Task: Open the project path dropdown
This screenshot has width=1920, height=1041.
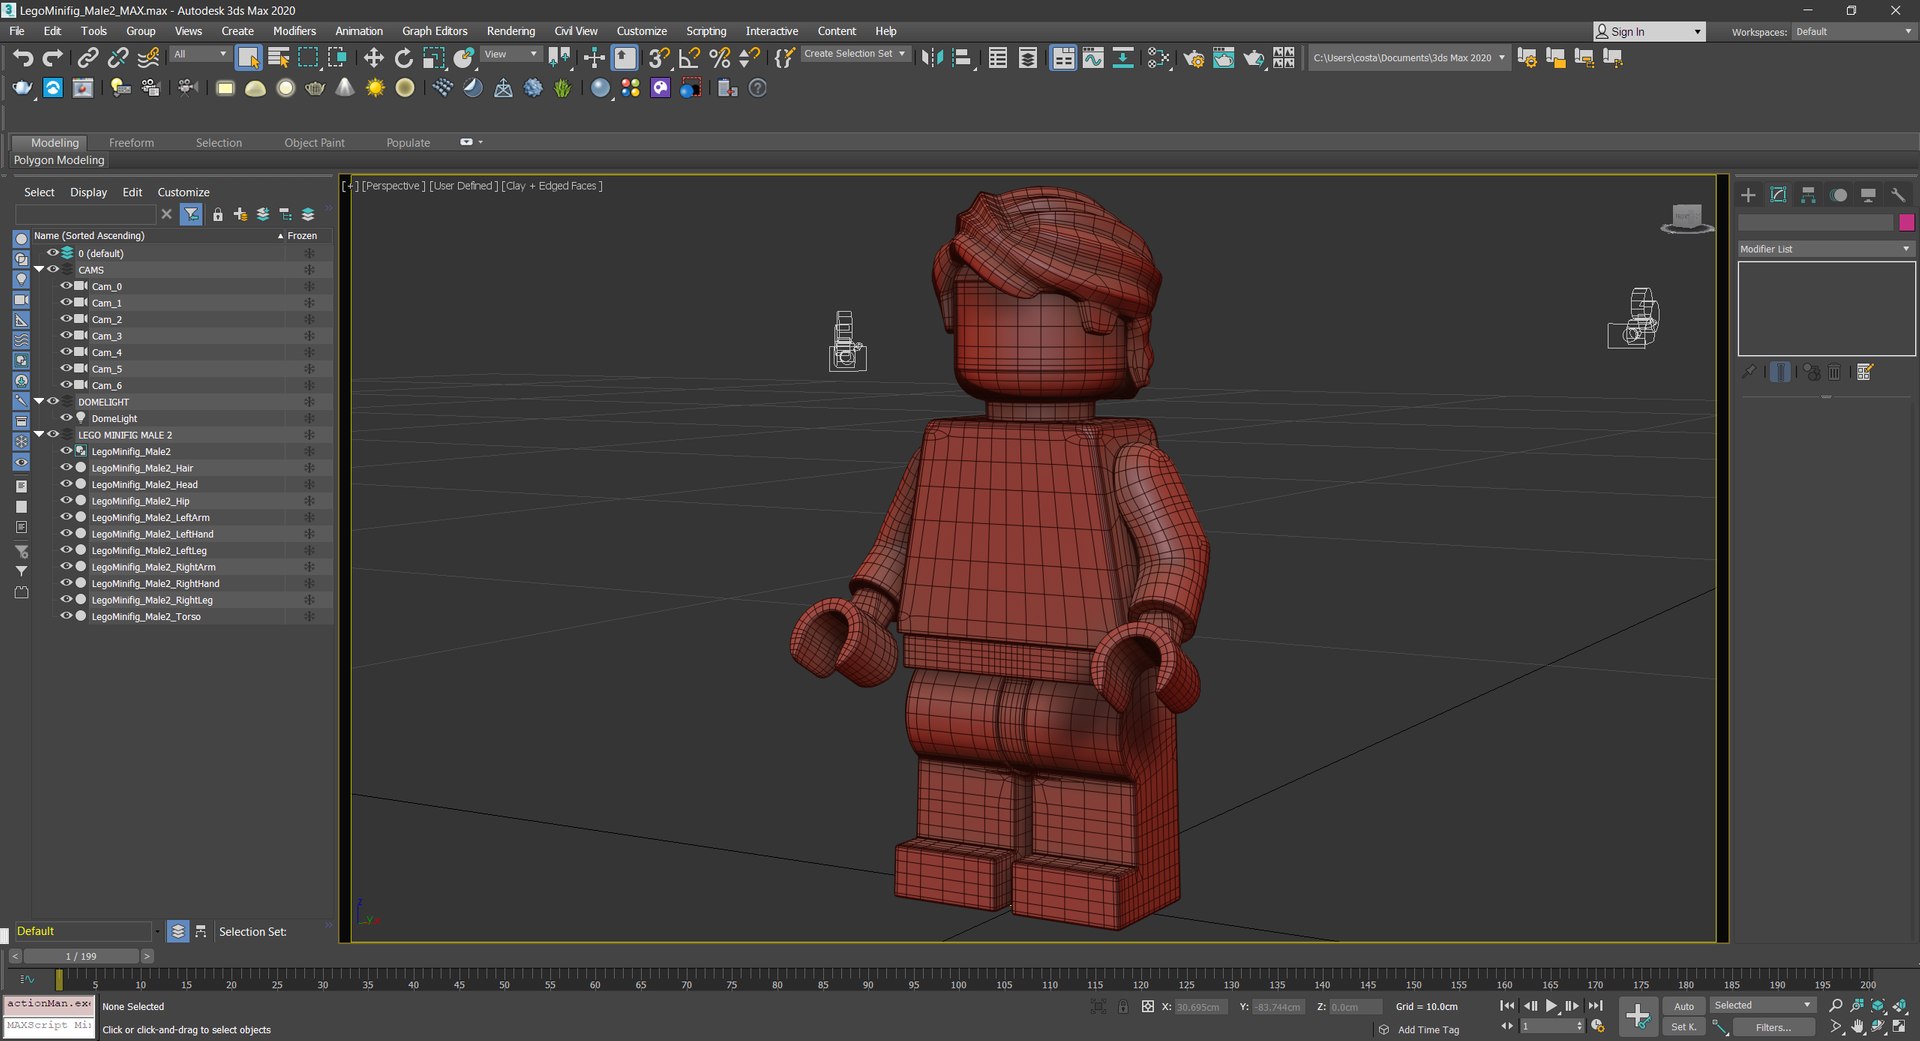Action: click(x=1408, y=58)
